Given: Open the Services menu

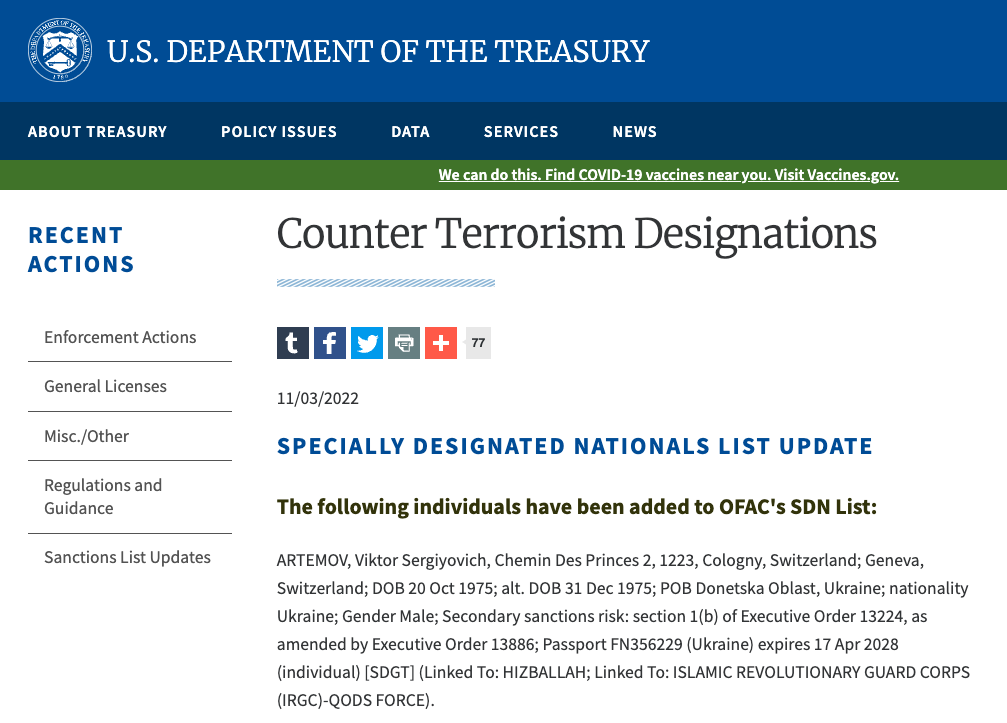Looking at the screenshot, I should pos(521,132).
